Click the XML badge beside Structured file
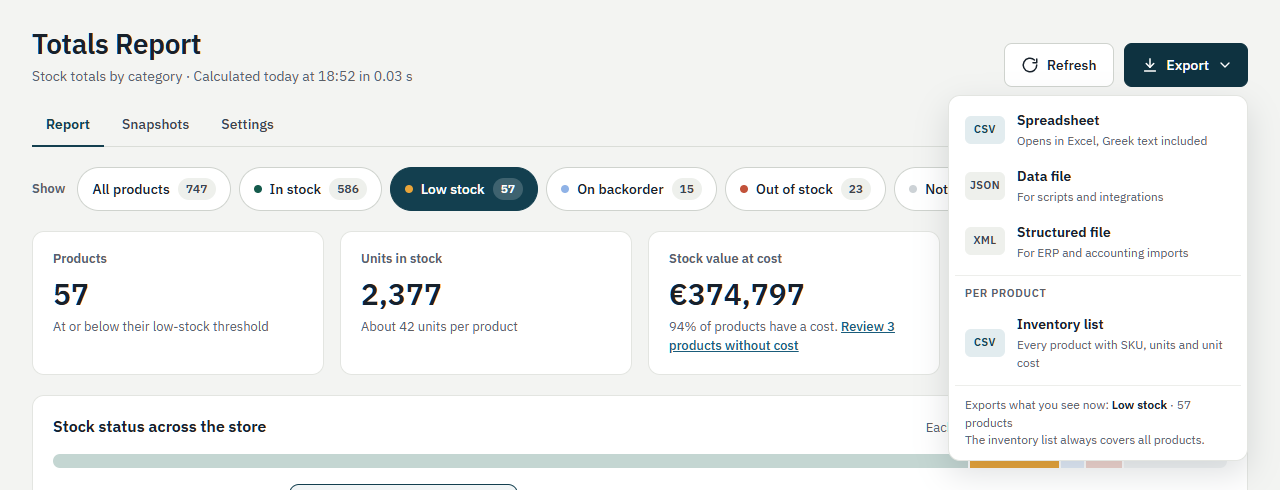Image resolution: width=1280 pixels, height=490 pixels. click(985, 241)
